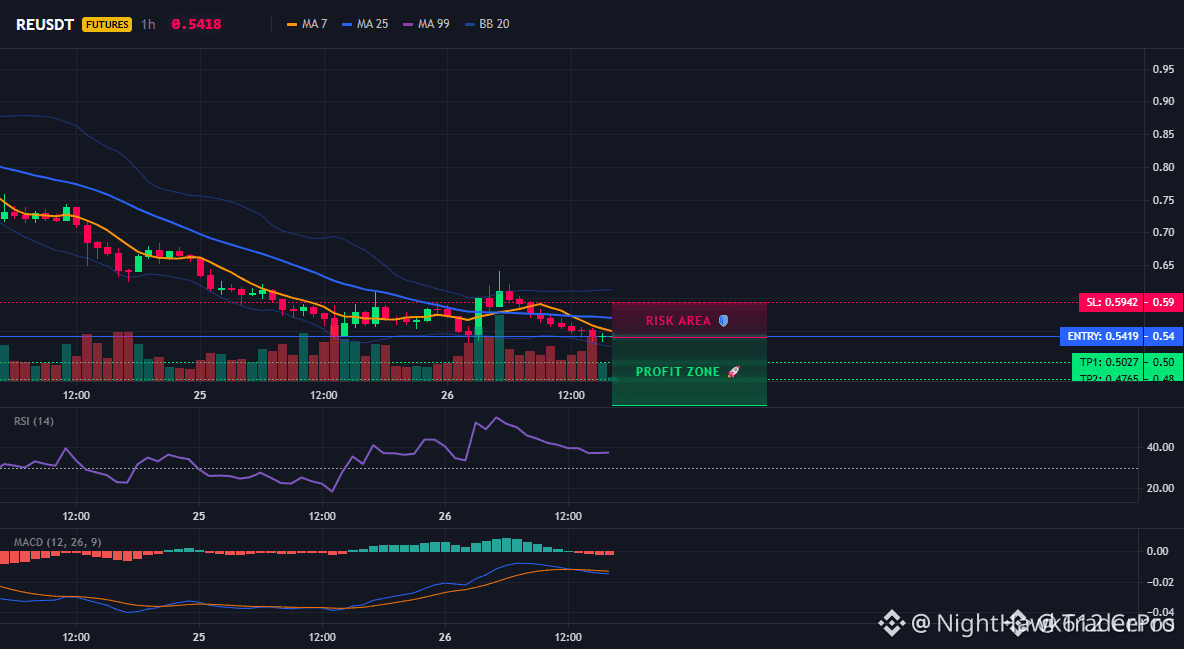Screen dimensions: 1184x649
Task: Click the blue MA 25 color dash
Action: 347,24
